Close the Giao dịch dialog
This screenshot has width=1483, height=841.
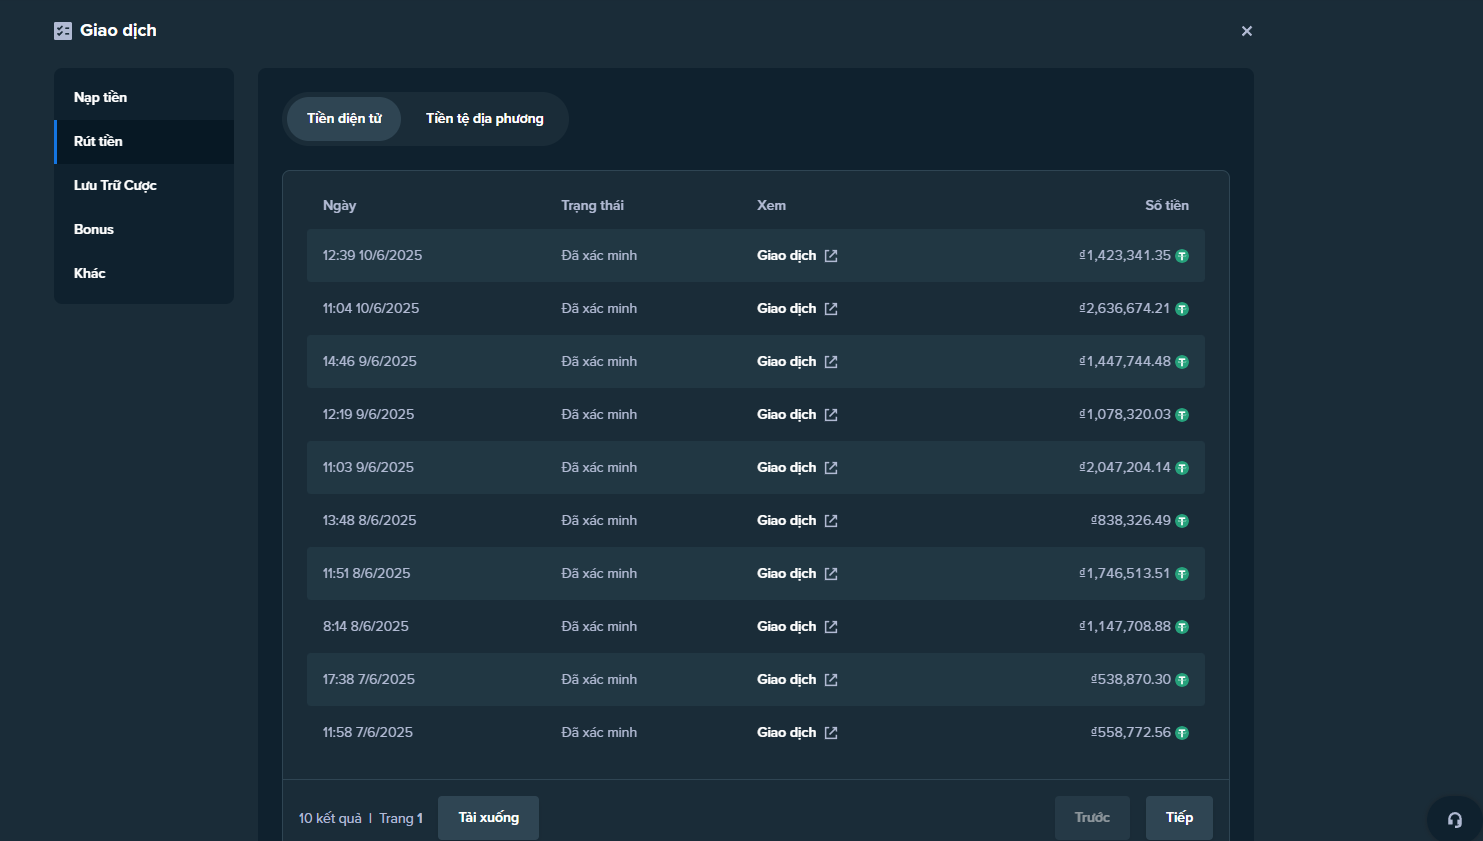coord(1246,31)
